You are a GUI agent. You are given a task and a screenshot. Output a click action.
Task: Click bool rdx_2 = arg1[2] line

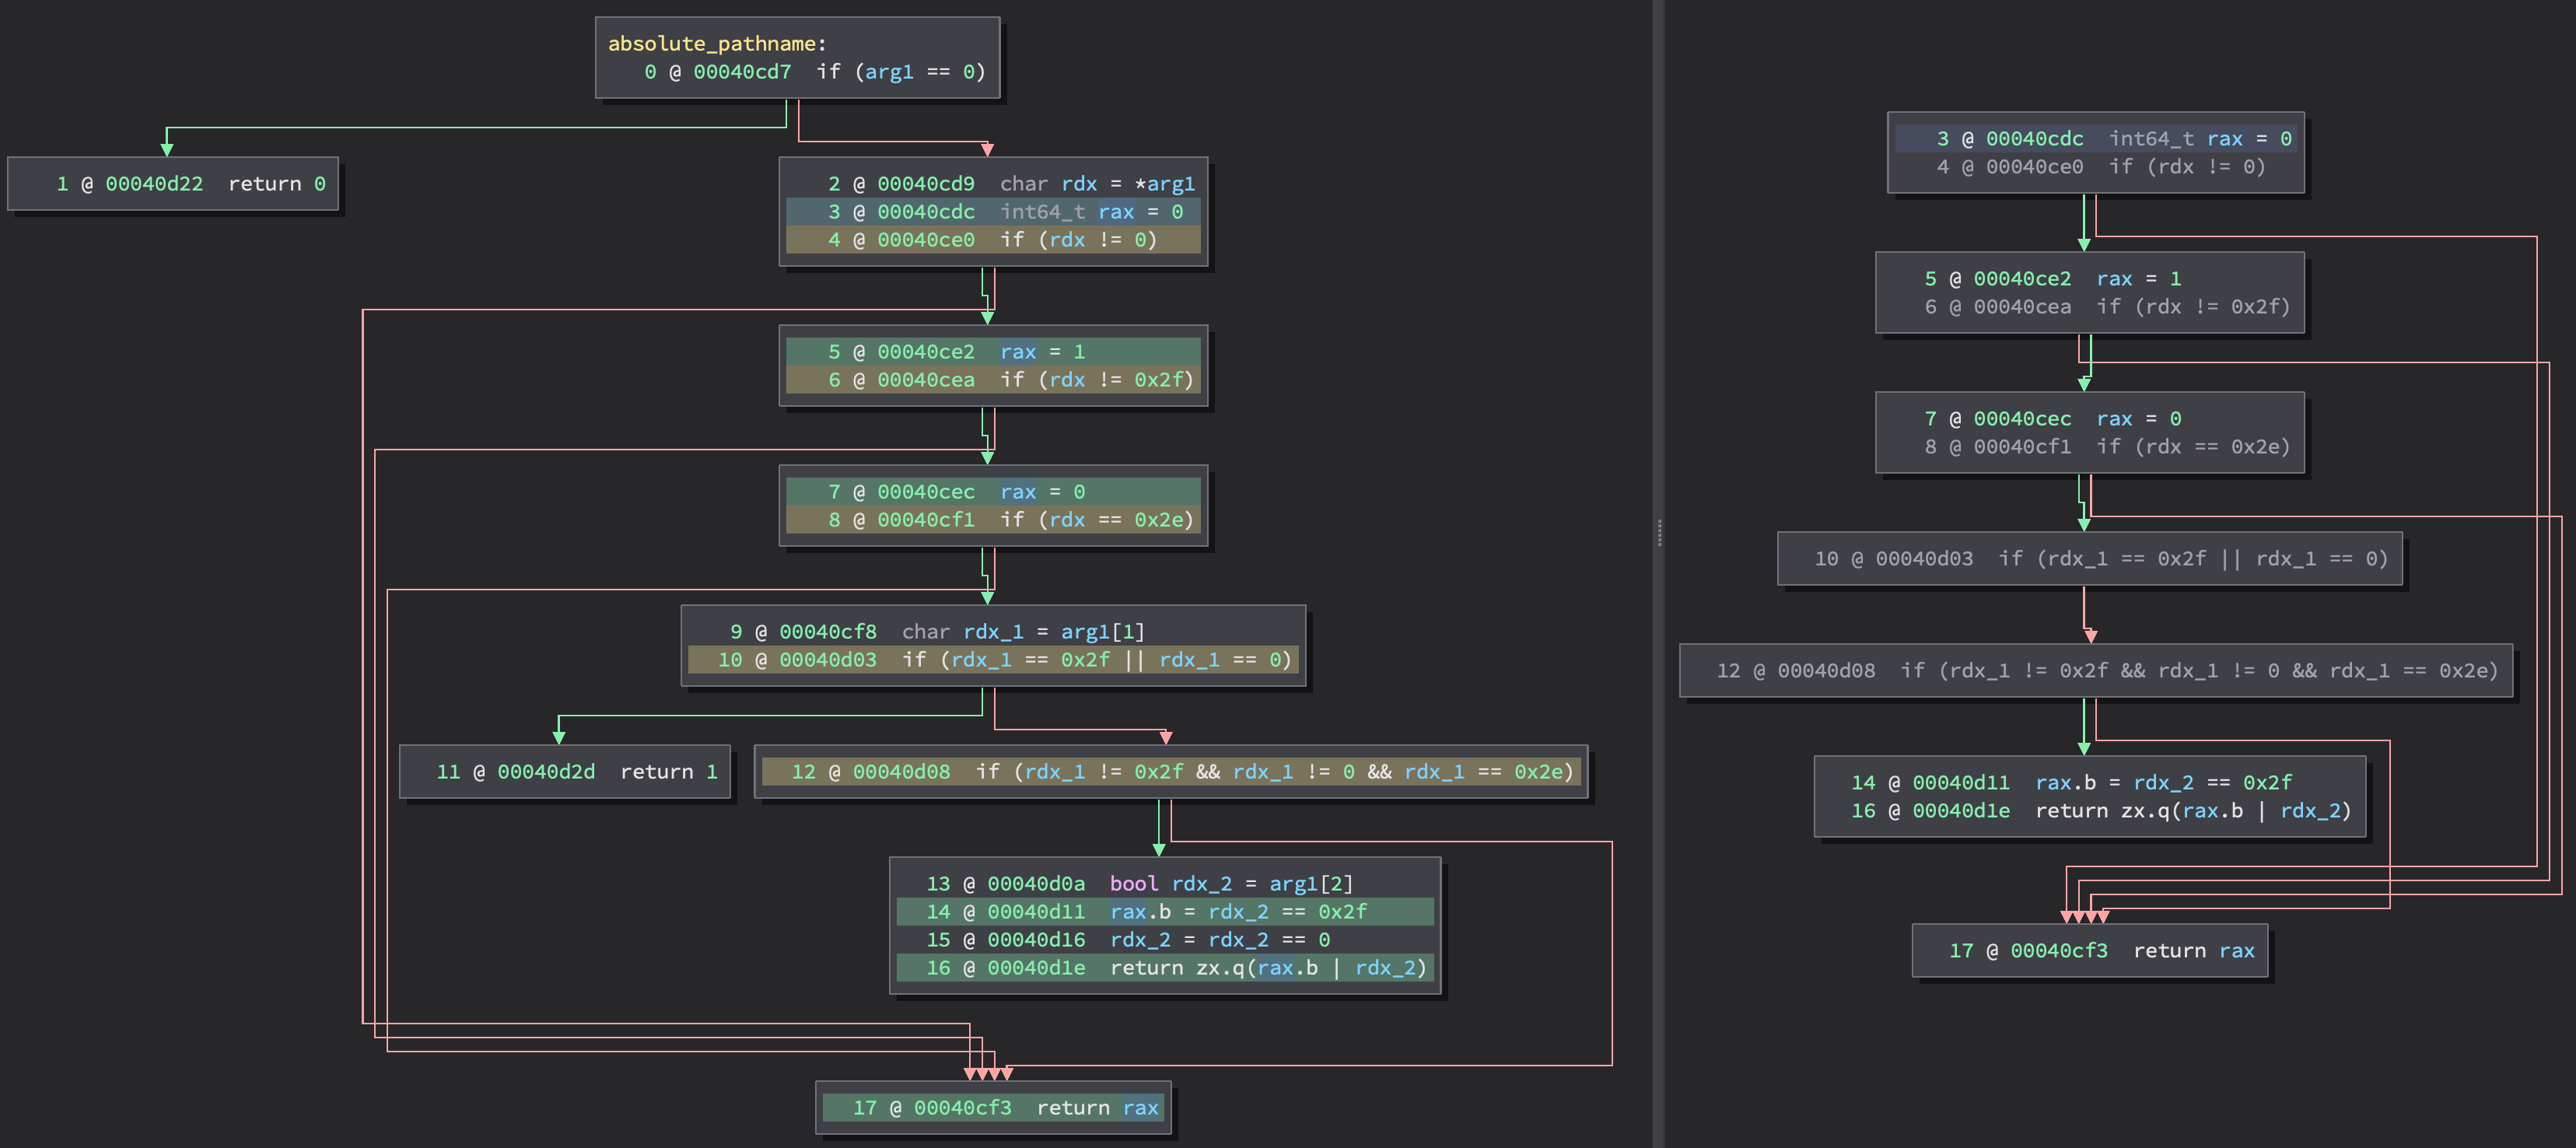(x=1139, y=883)
